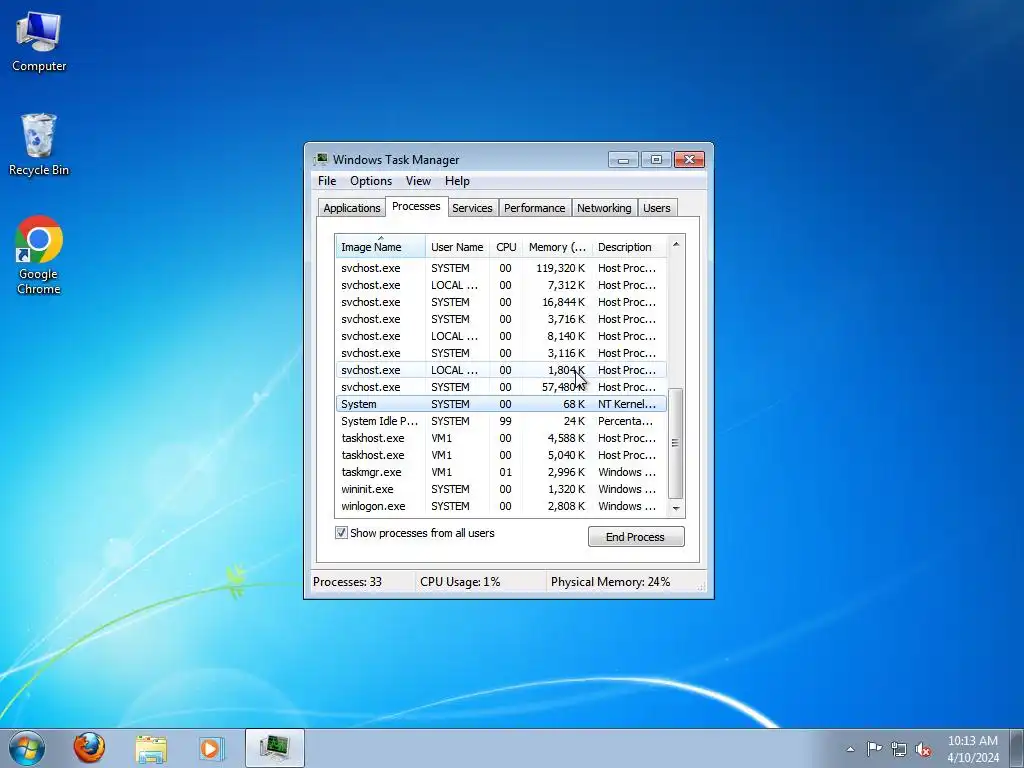Switch to the Performance tab

[534, 208]
